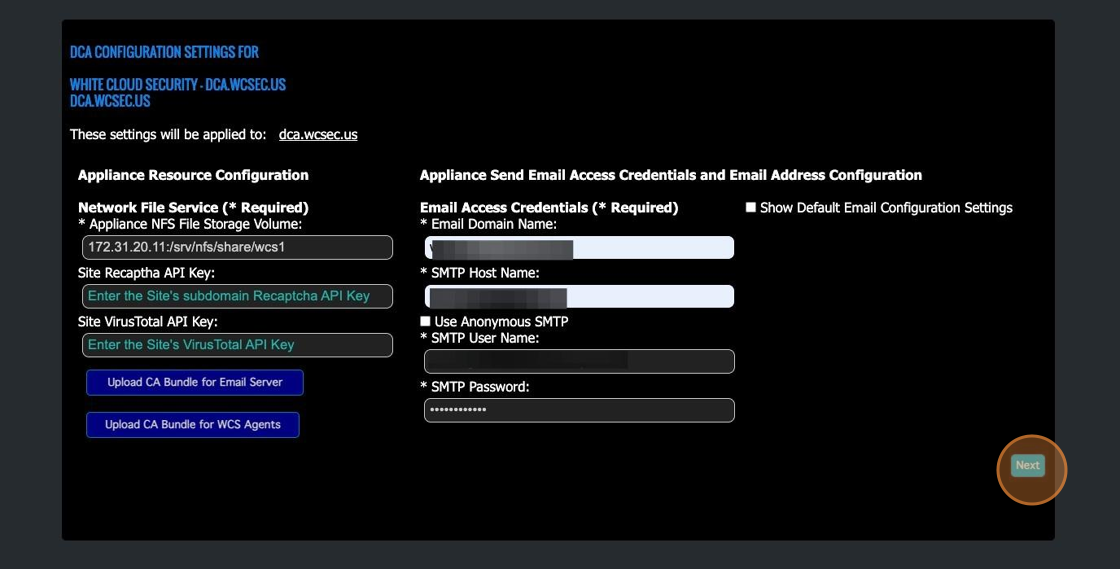This screenshot has width=1120, height=569.
Task: Click the 'Show Default Email Configuration Settings' label text
Action: click(x=886, y=208)
